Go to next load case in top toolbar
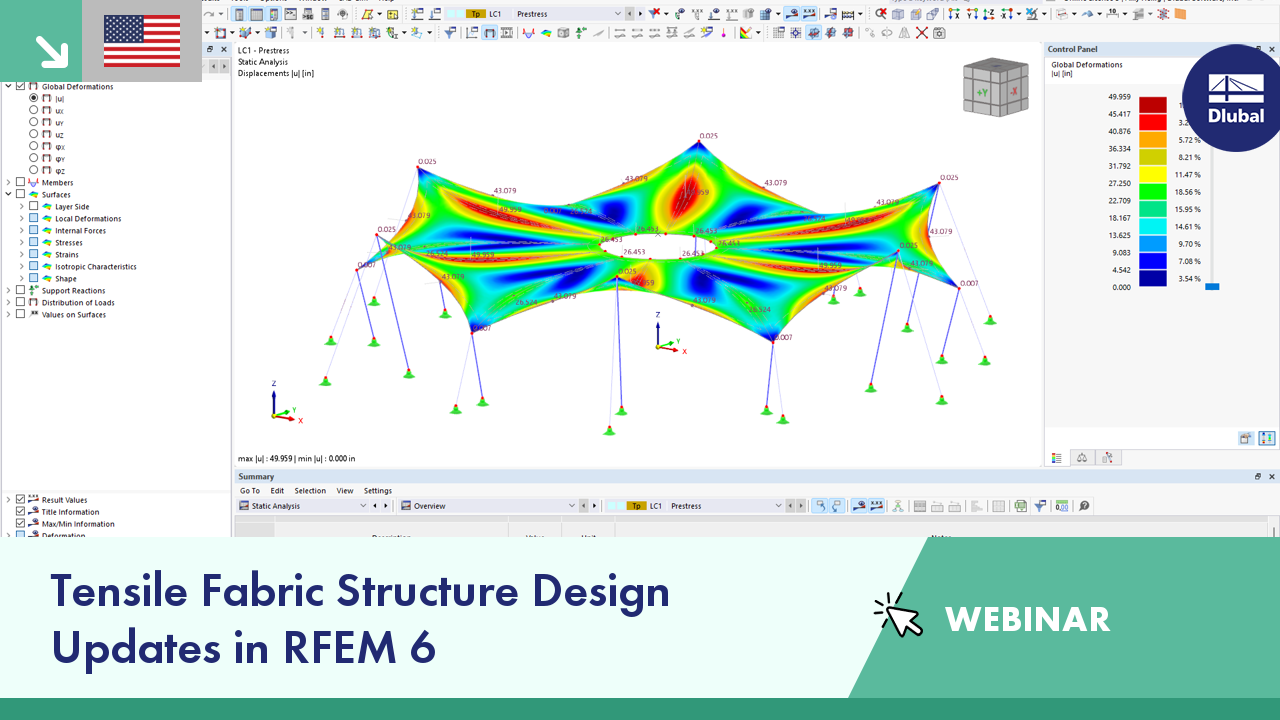The width and height of the screenshot is (1280, 720). [x=639, y=14]
